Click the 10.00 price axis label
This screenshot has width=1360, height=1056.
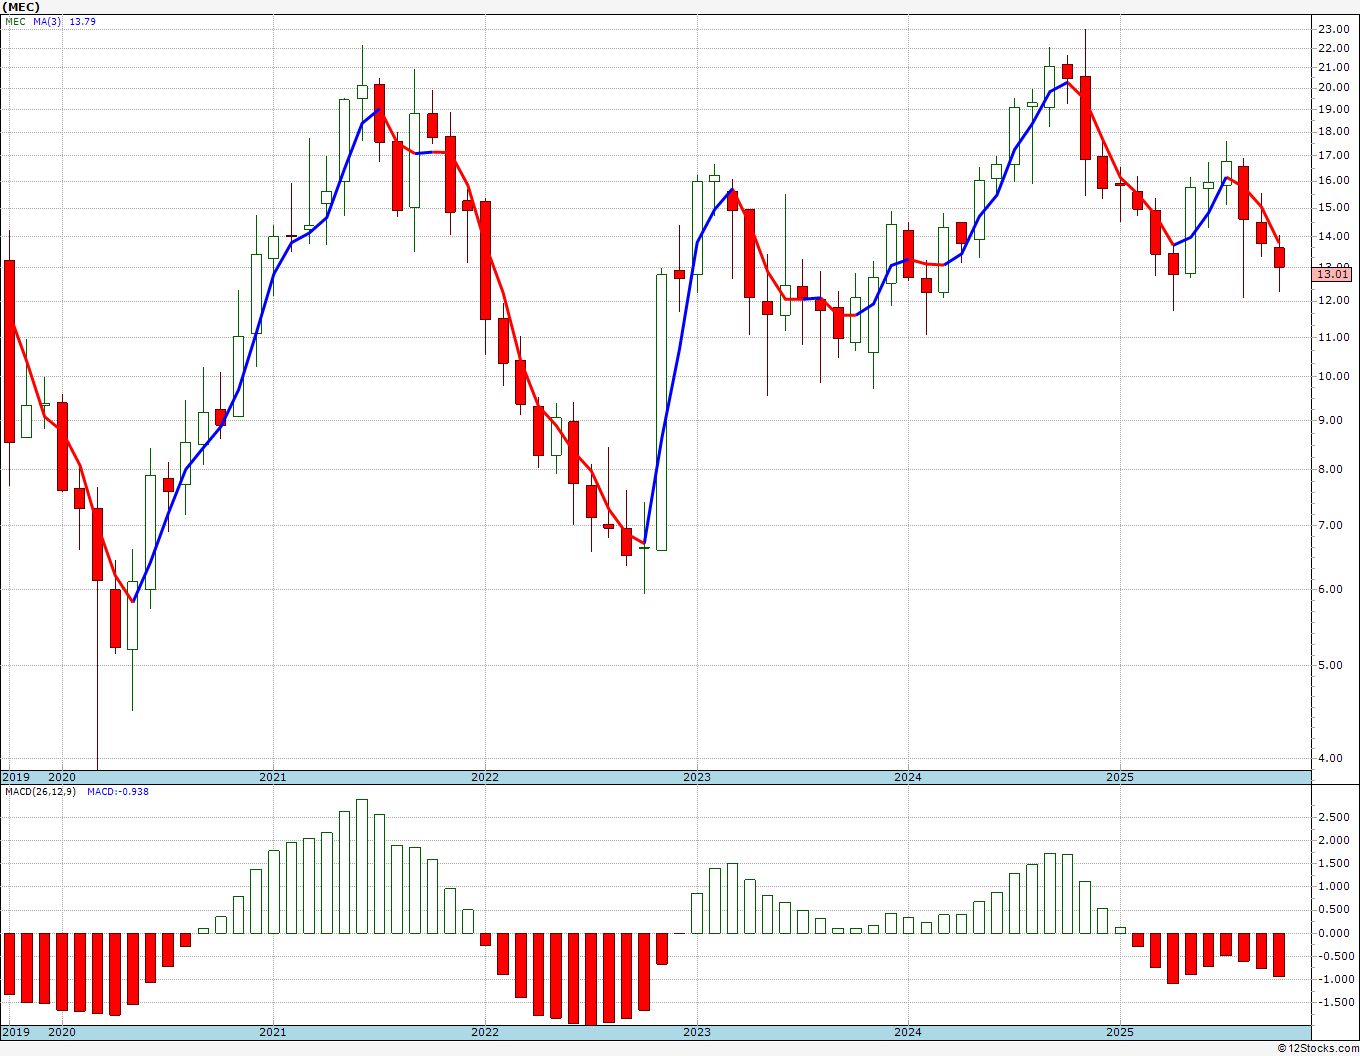(x=1333, y=376)
